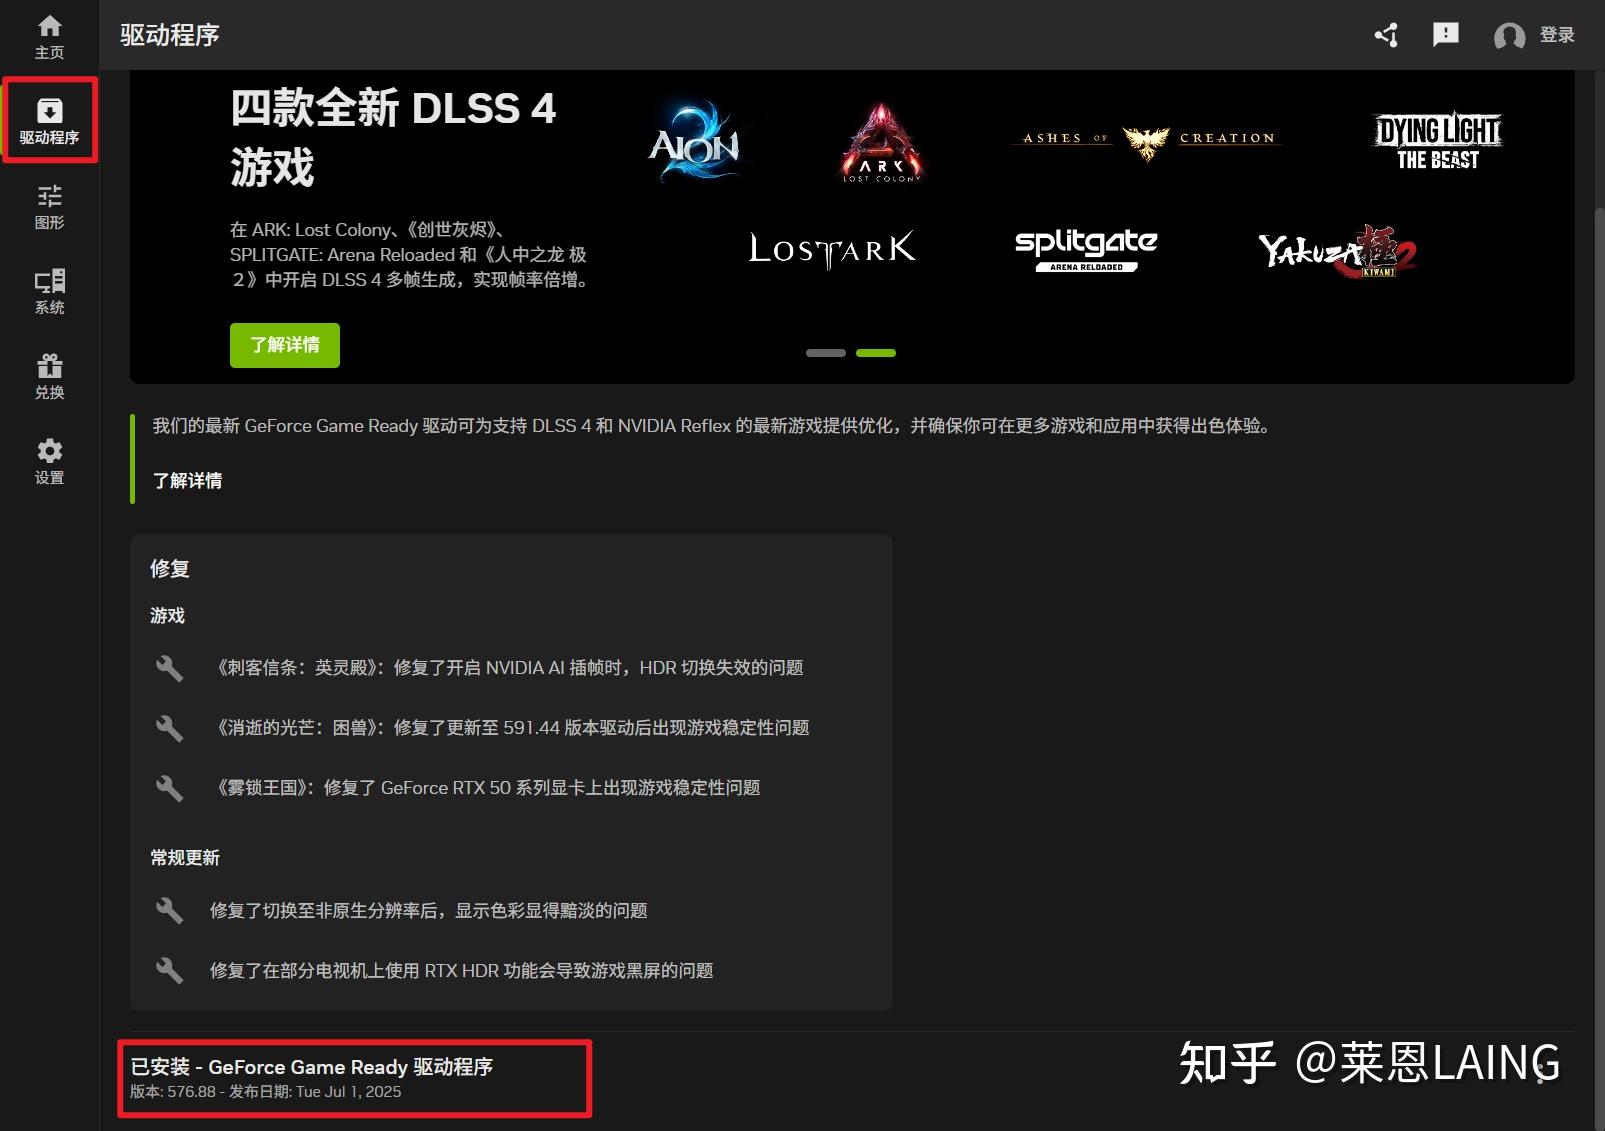Click the share icon in the top bar
The height and width of the screenshot is (1131, 1605).
point(1385,35)
